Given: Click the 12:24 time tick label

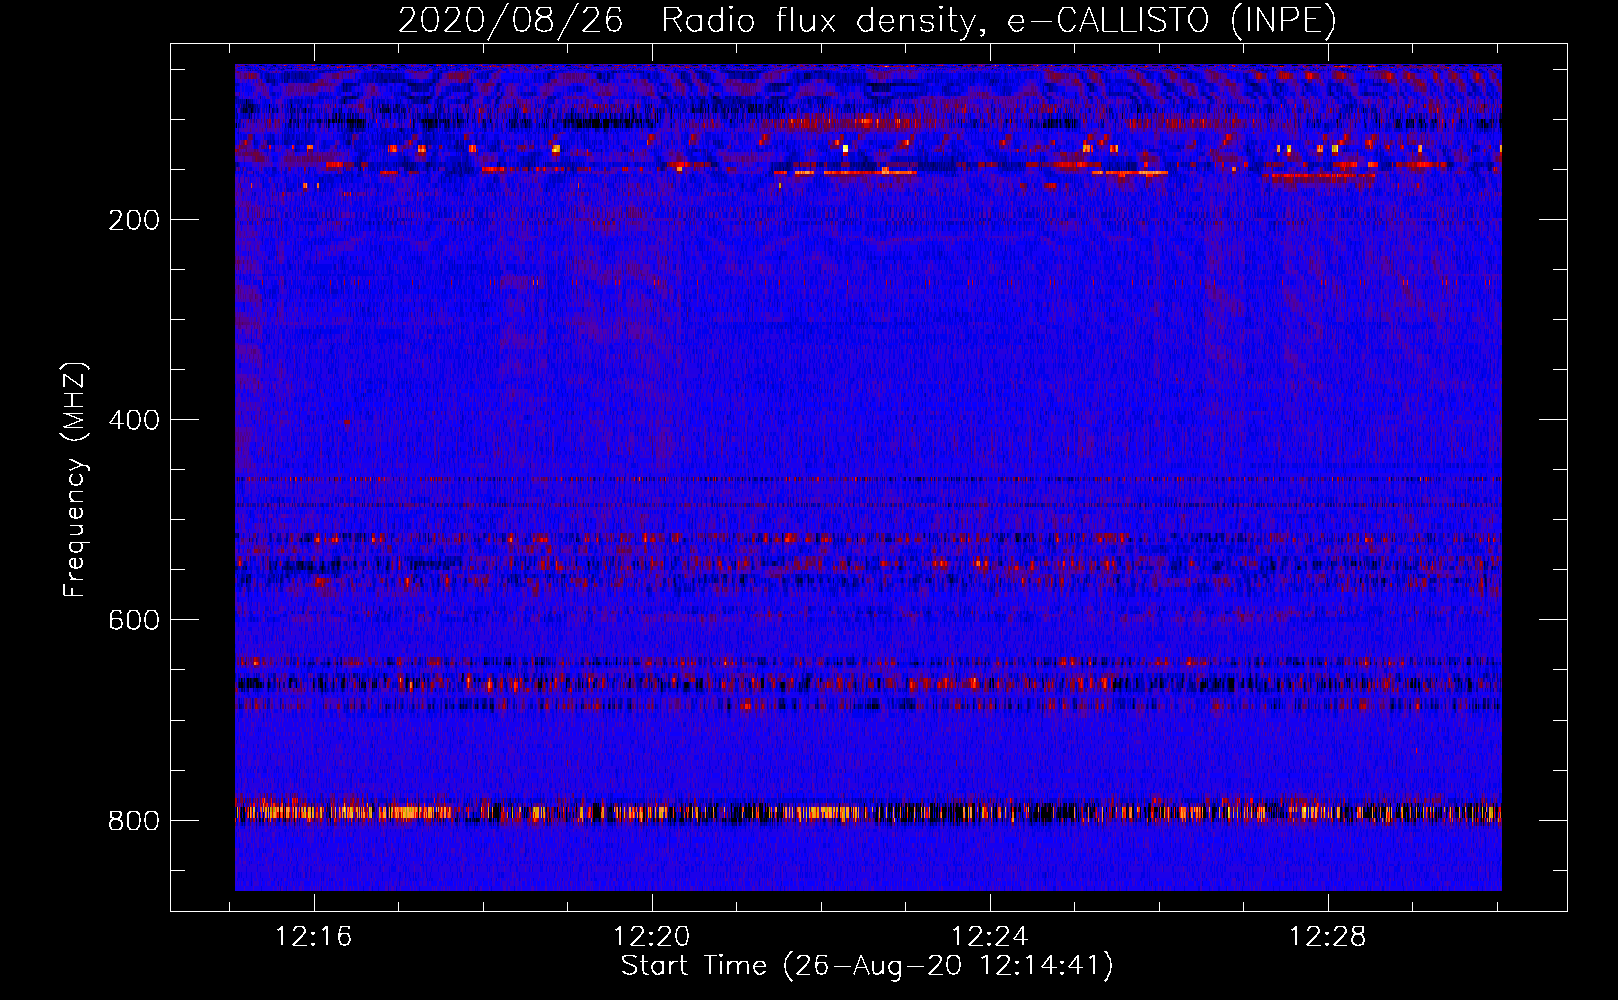Looking at the screenshot, I should 990,937.
